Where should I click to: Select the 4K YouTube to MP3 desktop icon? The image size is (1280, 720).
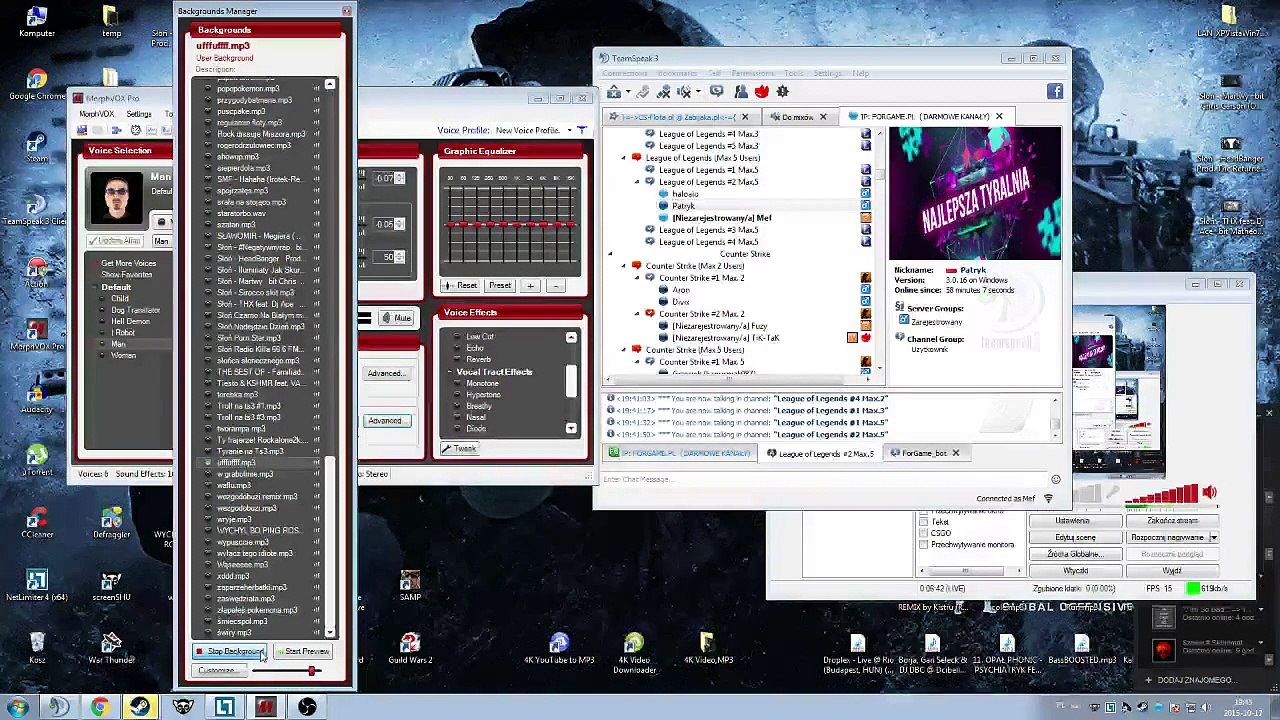pyautogui.click(x=559, y=649)
